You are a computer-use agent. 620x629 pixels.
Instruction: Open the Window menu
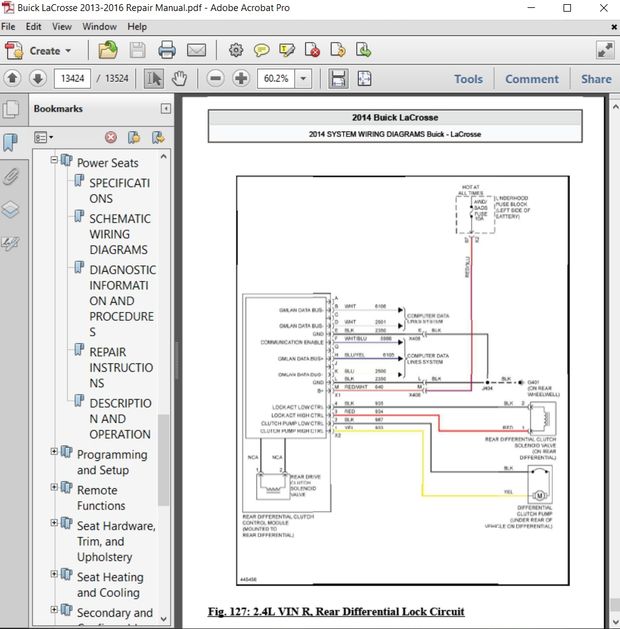coord(99,27)
